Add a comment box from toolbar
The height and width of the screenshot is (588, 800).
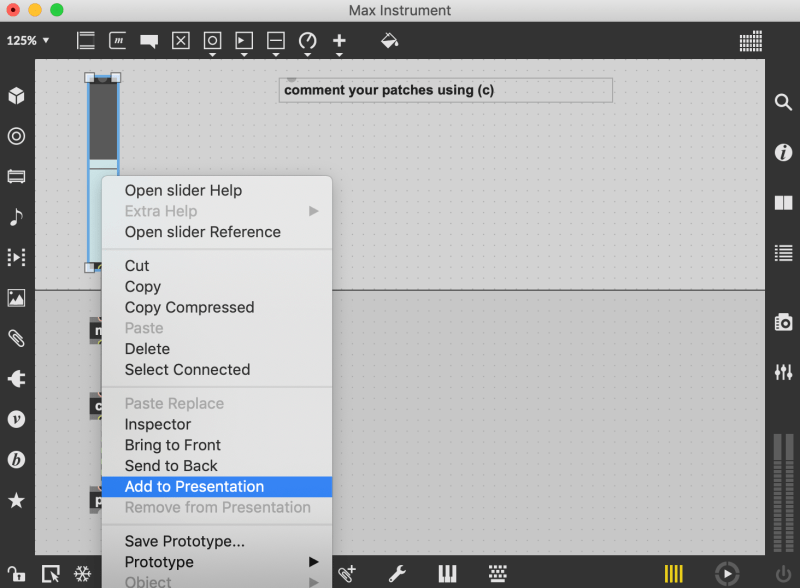pyautogui.click(x=149, y=41)
